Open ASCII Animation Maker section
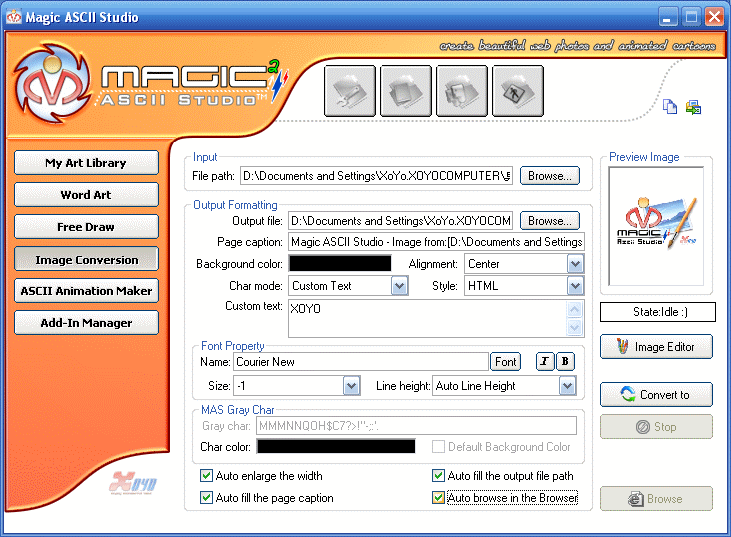Screen dimensions: 731x537 click(86, 291)
